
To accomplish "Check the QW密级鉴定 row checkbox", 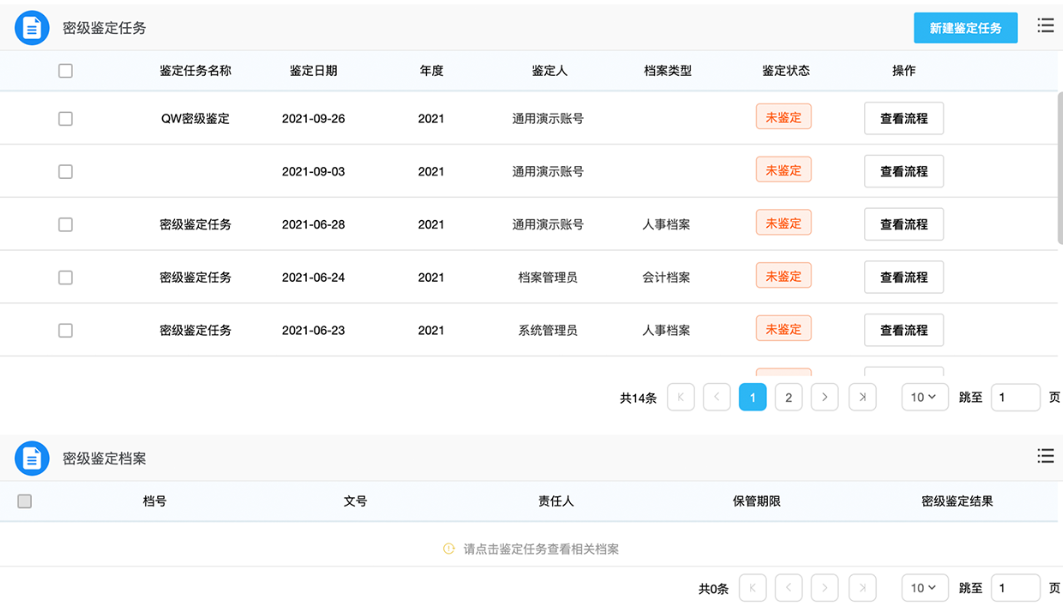I will pyautogui.click(x=65, y=118).
